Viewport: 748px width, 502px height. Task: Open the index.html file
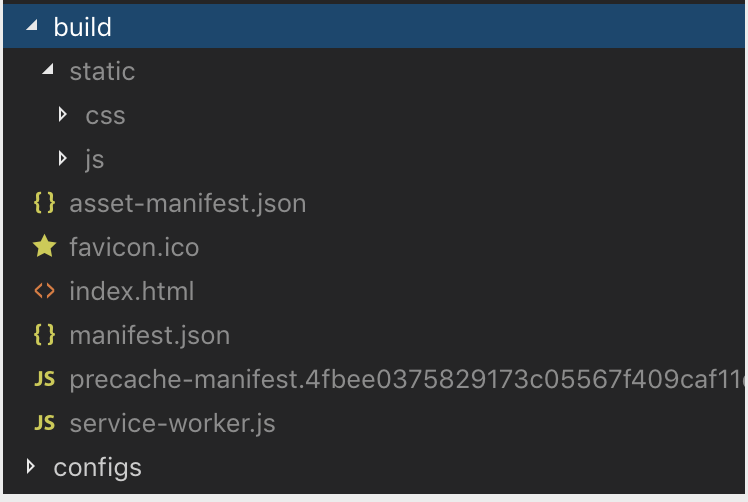[131, 291]
